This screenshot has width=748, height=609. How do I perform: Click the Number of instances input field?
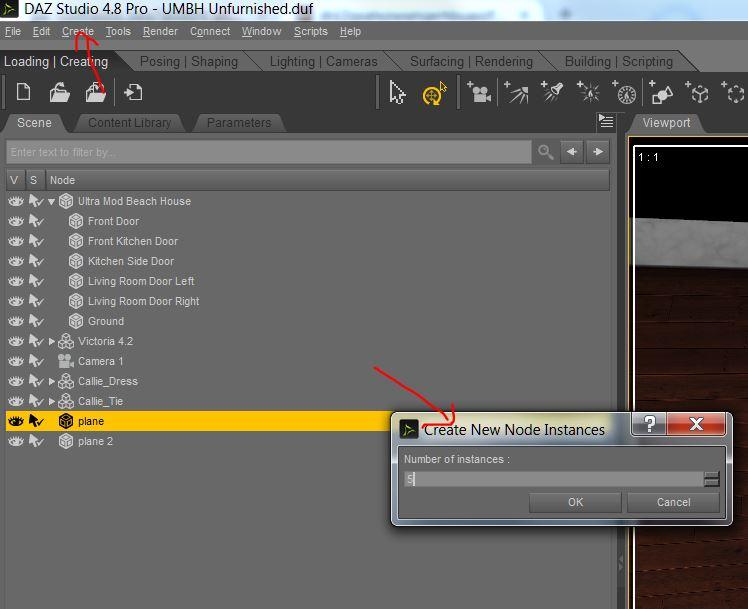coord(553,479)
